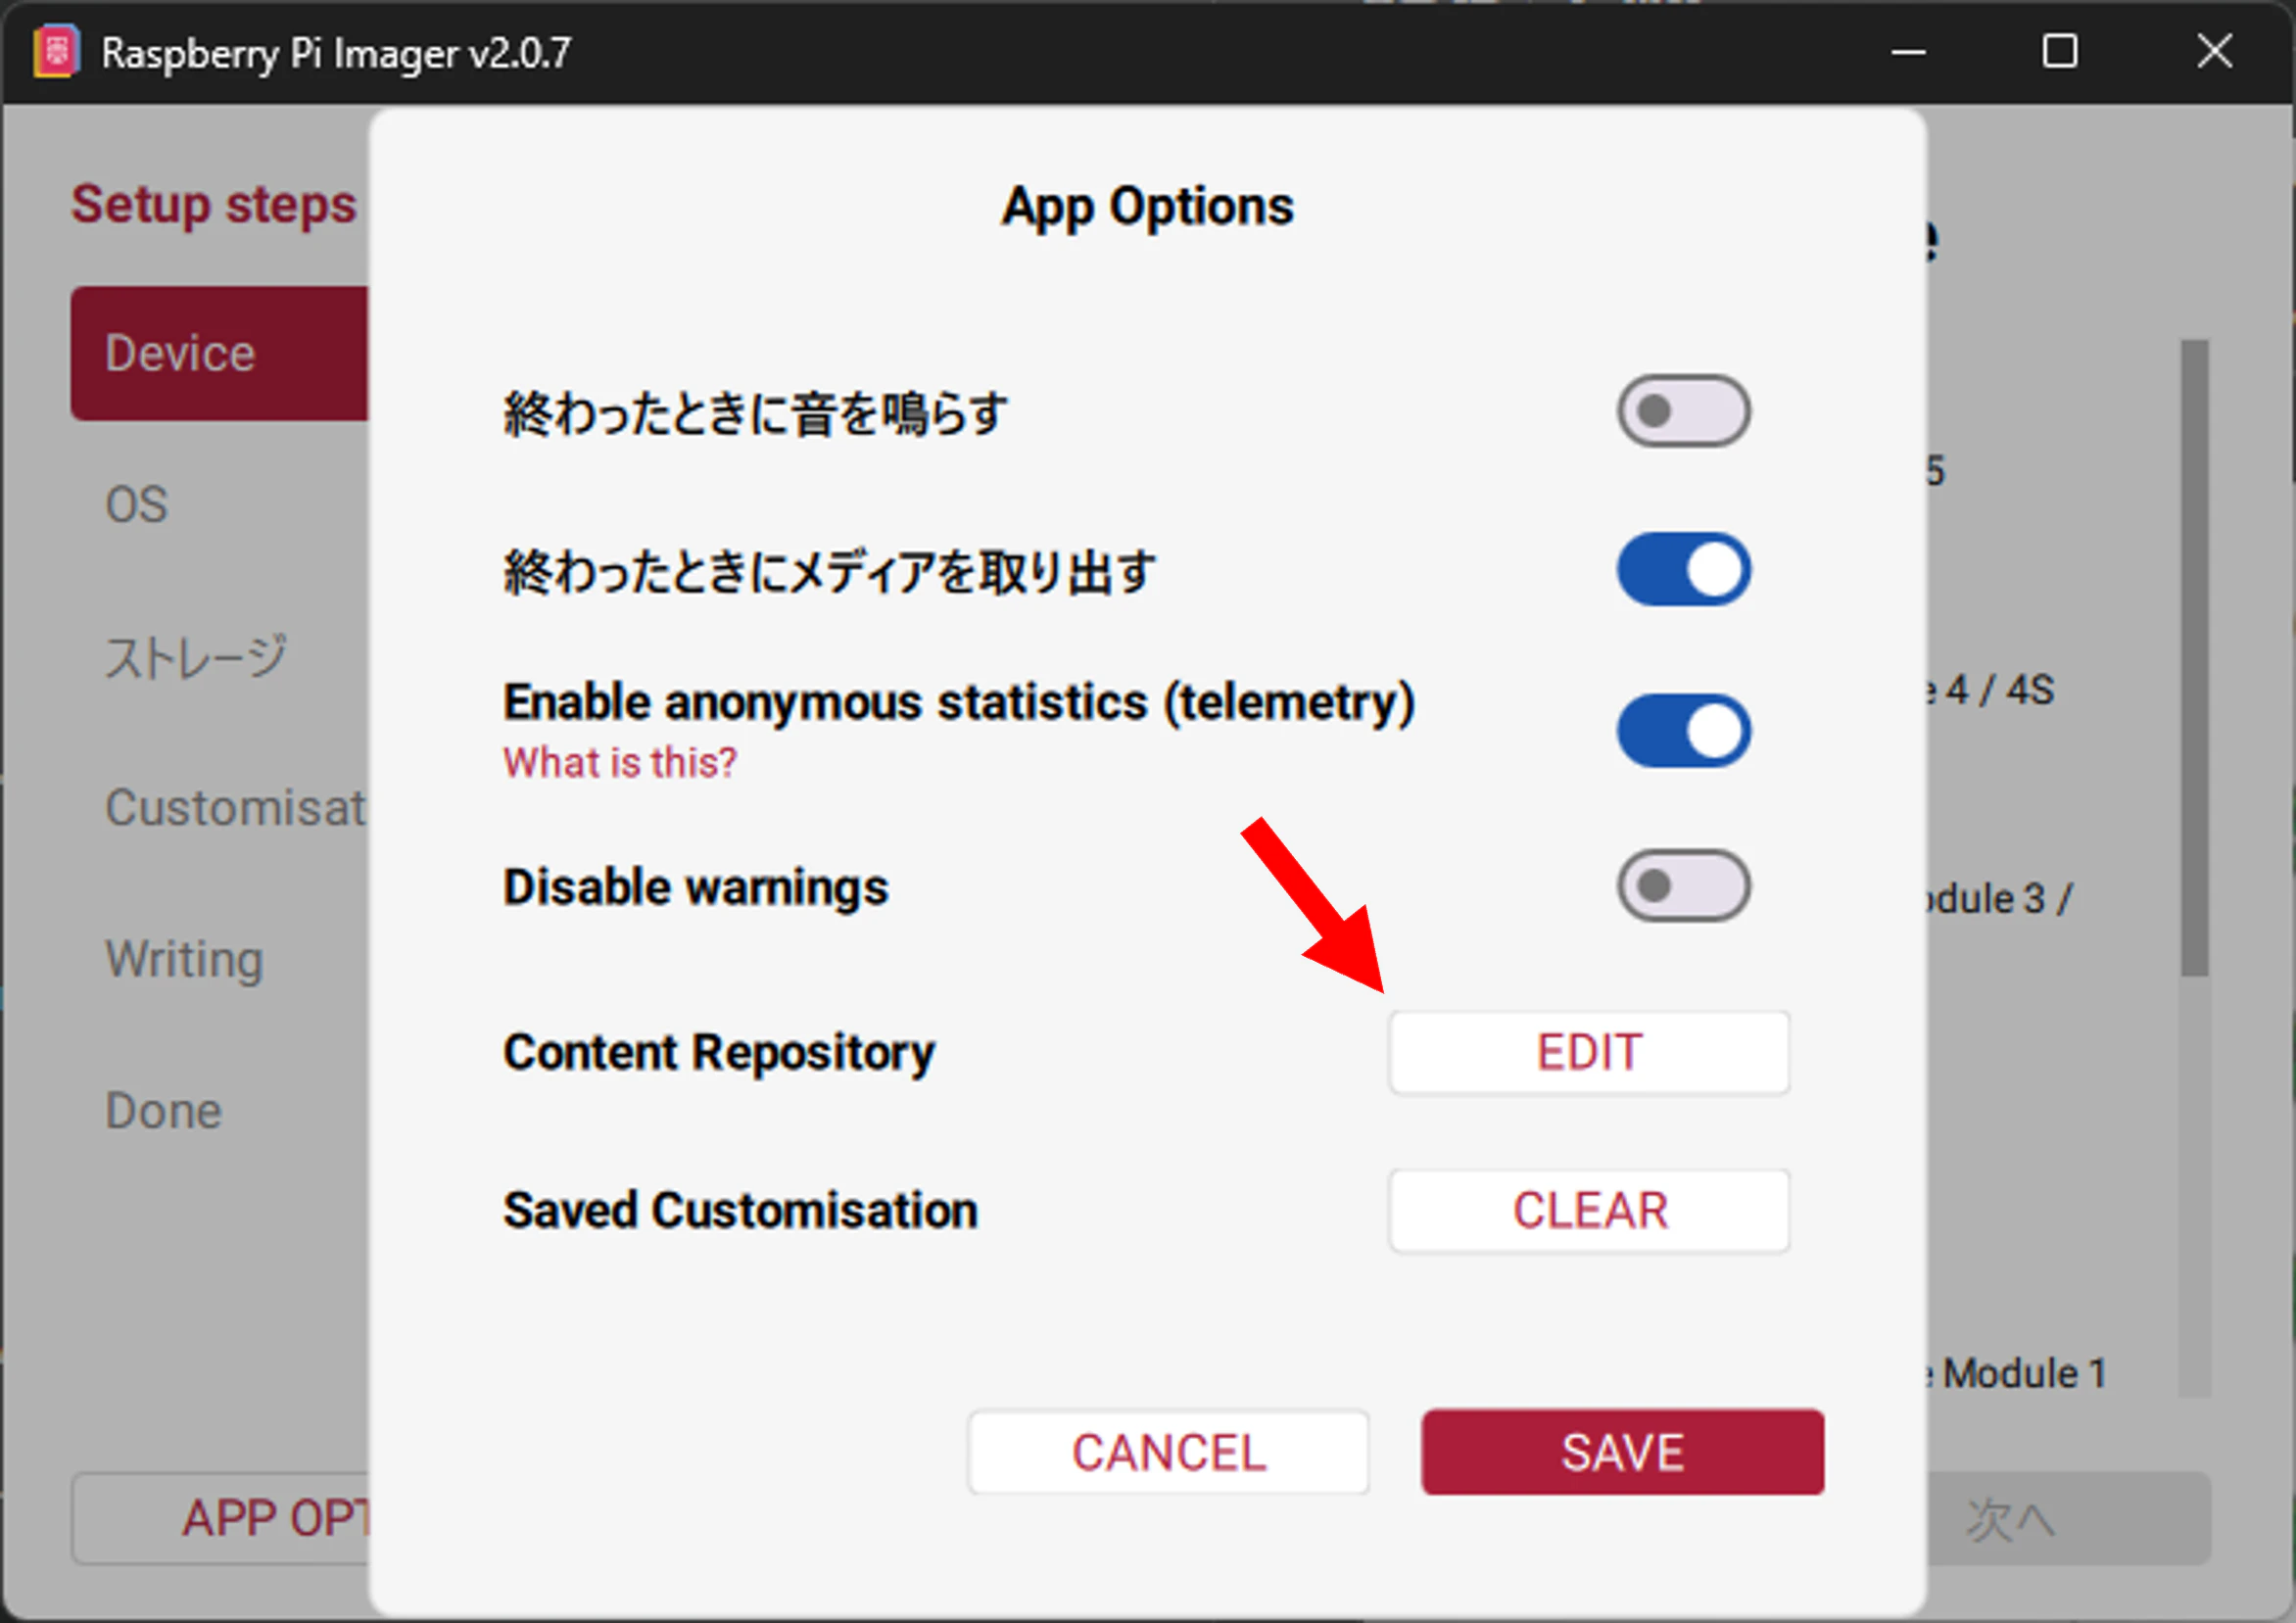2296x1623 pixels.
Task: Click the Disable warnings label
Action: [x=696, y=888]
